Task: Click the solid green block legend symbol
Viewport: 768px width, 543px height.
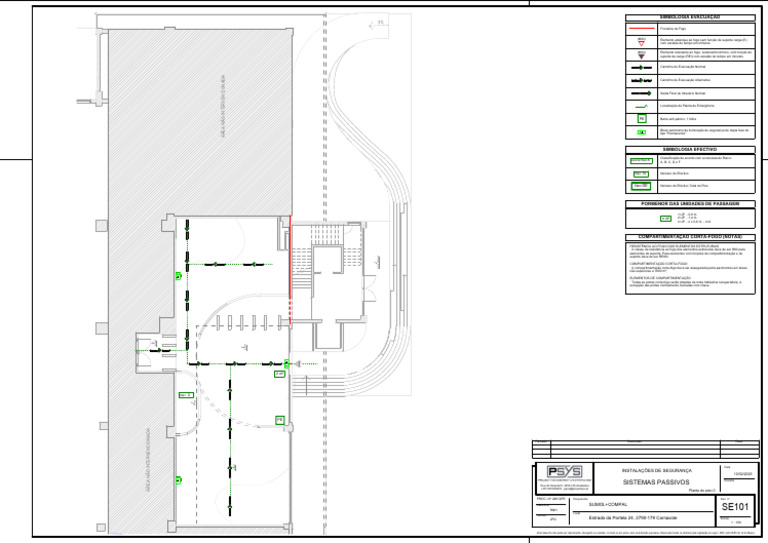Action: [642, 131]
